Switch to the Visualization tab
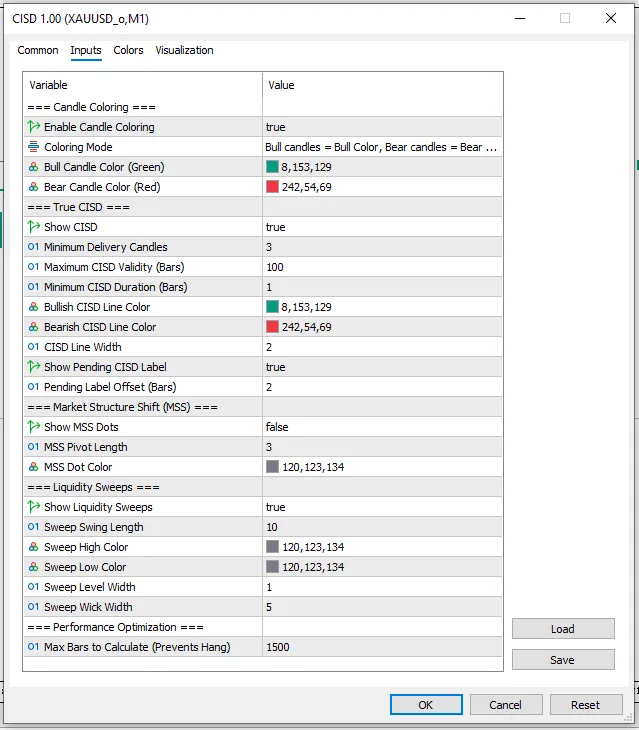Screen dimensions: 639x730 (x=184, y=50)
